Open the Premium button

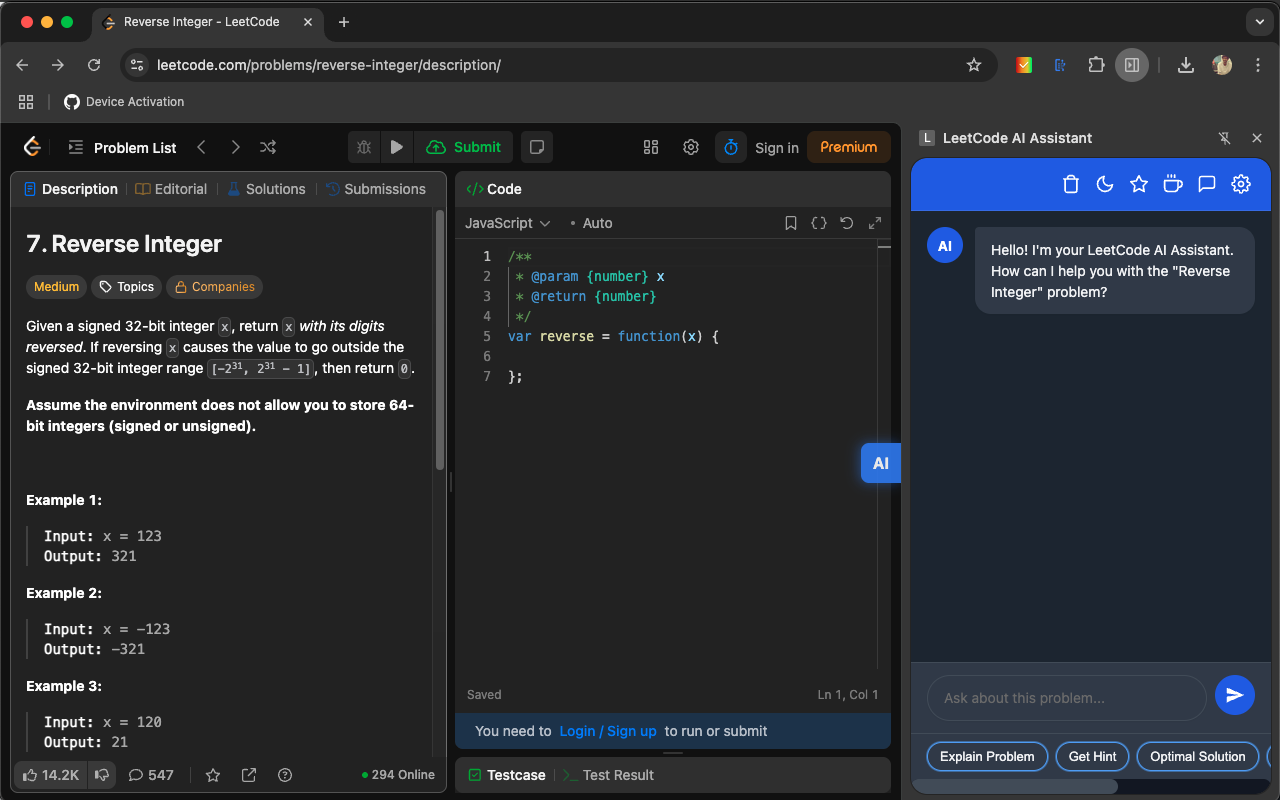[849, 147]
